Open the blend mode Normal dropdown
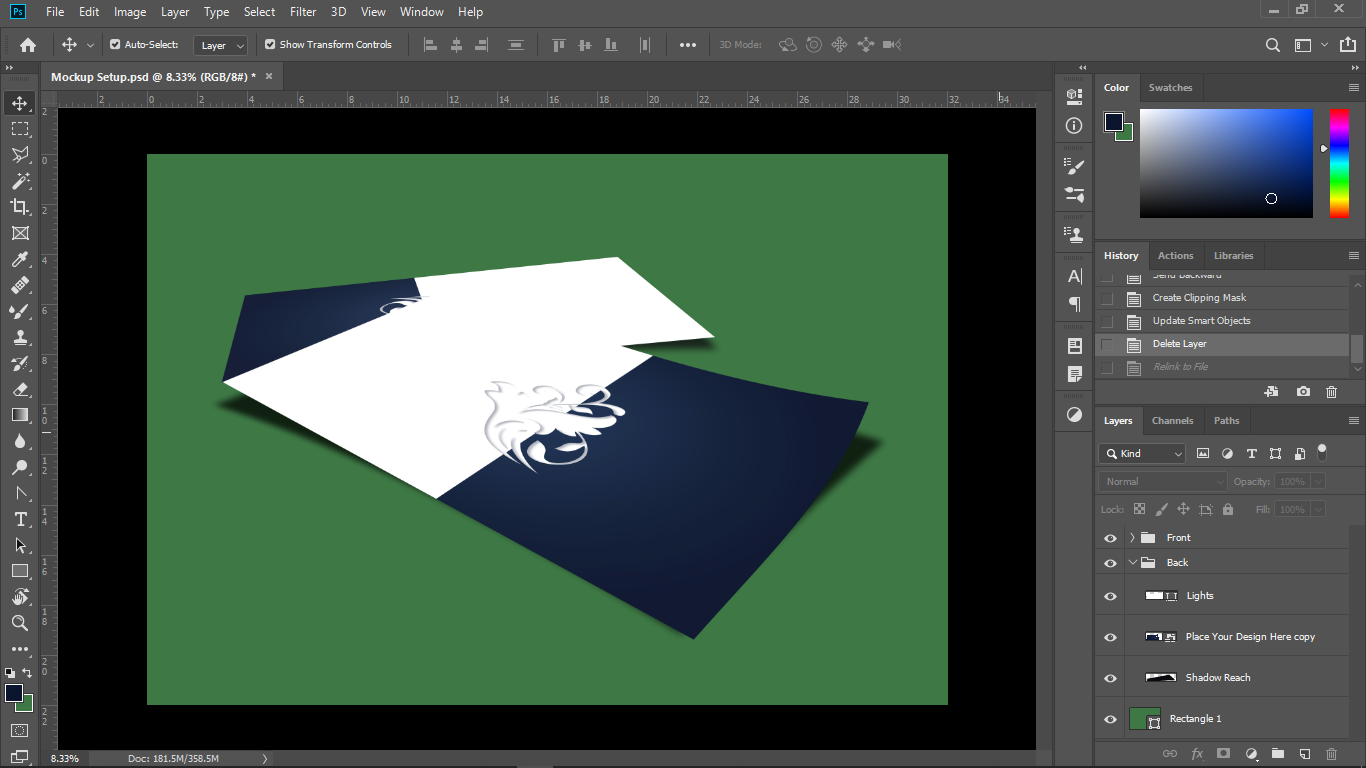The width and height of the screenshot is (1366, 768). pyautogui.click(x=1162, y=482)
